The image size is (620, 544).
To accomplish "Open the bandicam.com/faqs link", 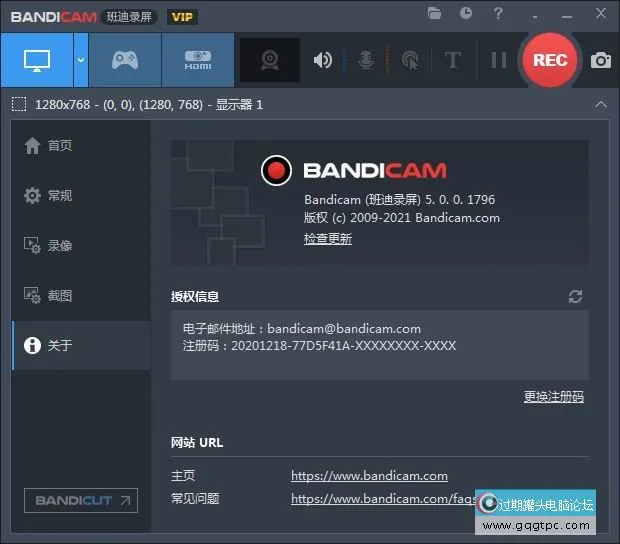I will (x=384, y=499).
